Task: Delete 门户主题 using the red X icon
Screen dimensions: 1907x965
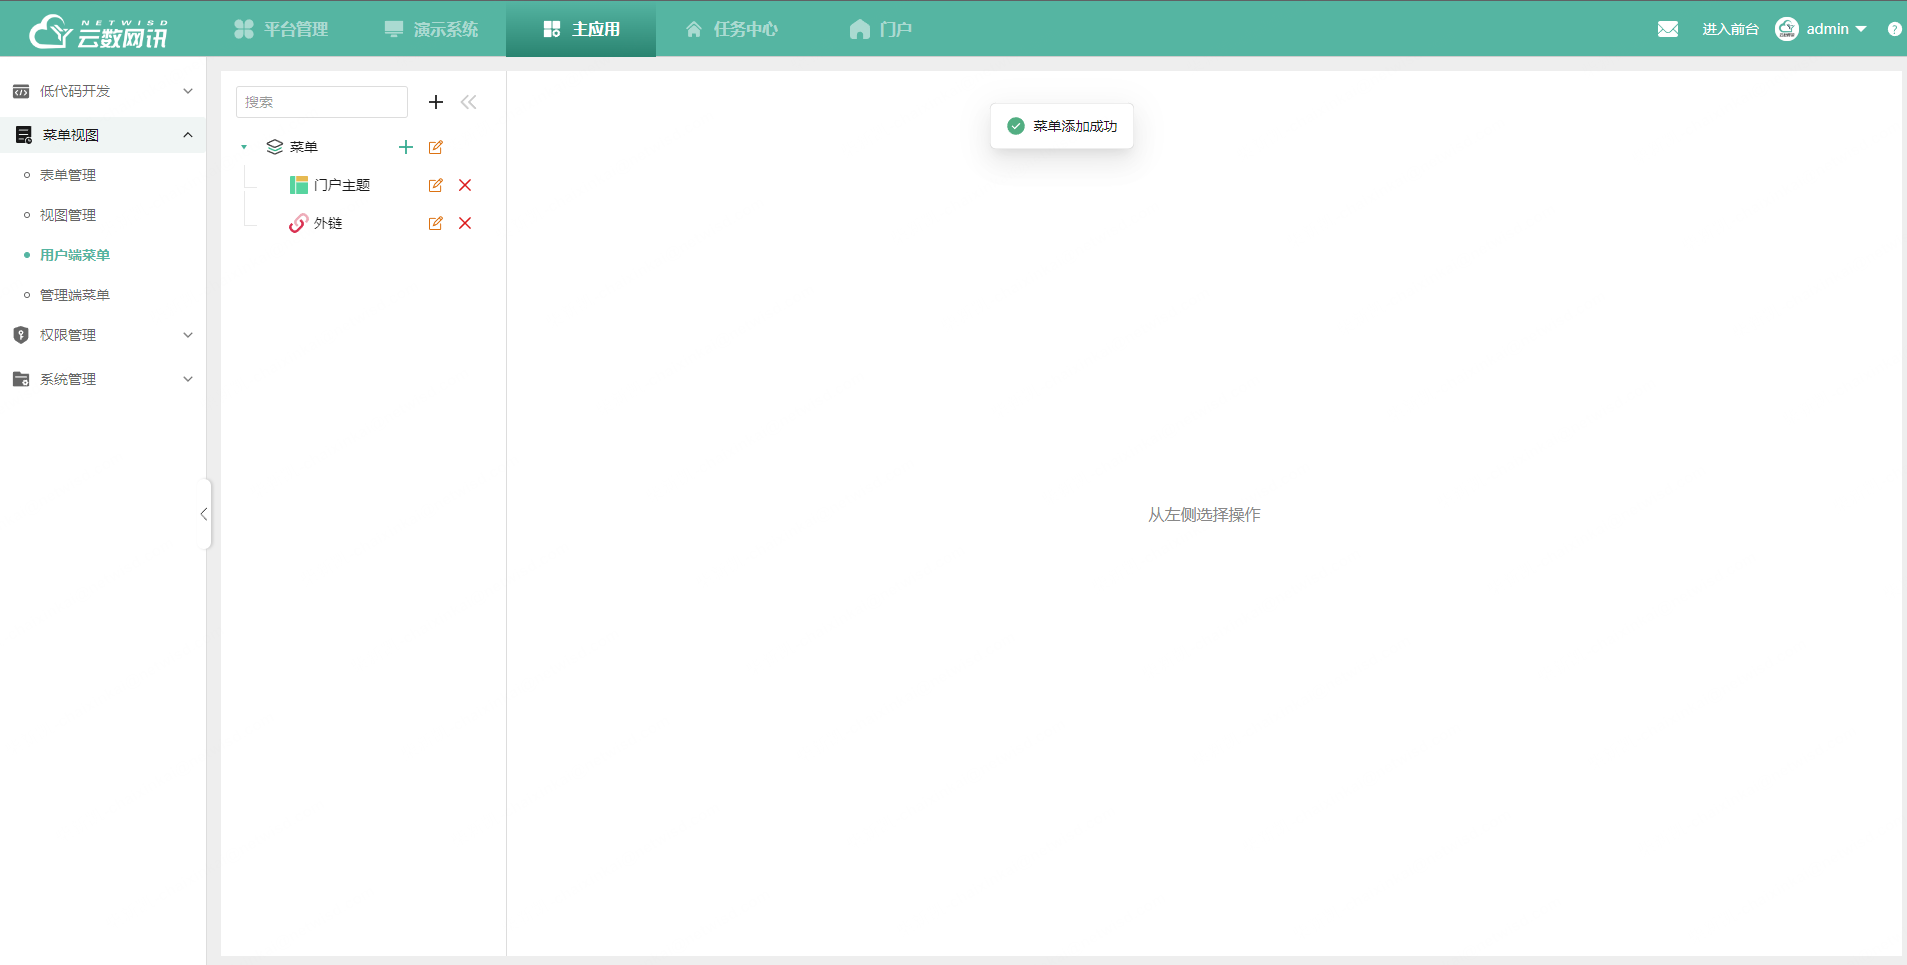Action: 465,185
